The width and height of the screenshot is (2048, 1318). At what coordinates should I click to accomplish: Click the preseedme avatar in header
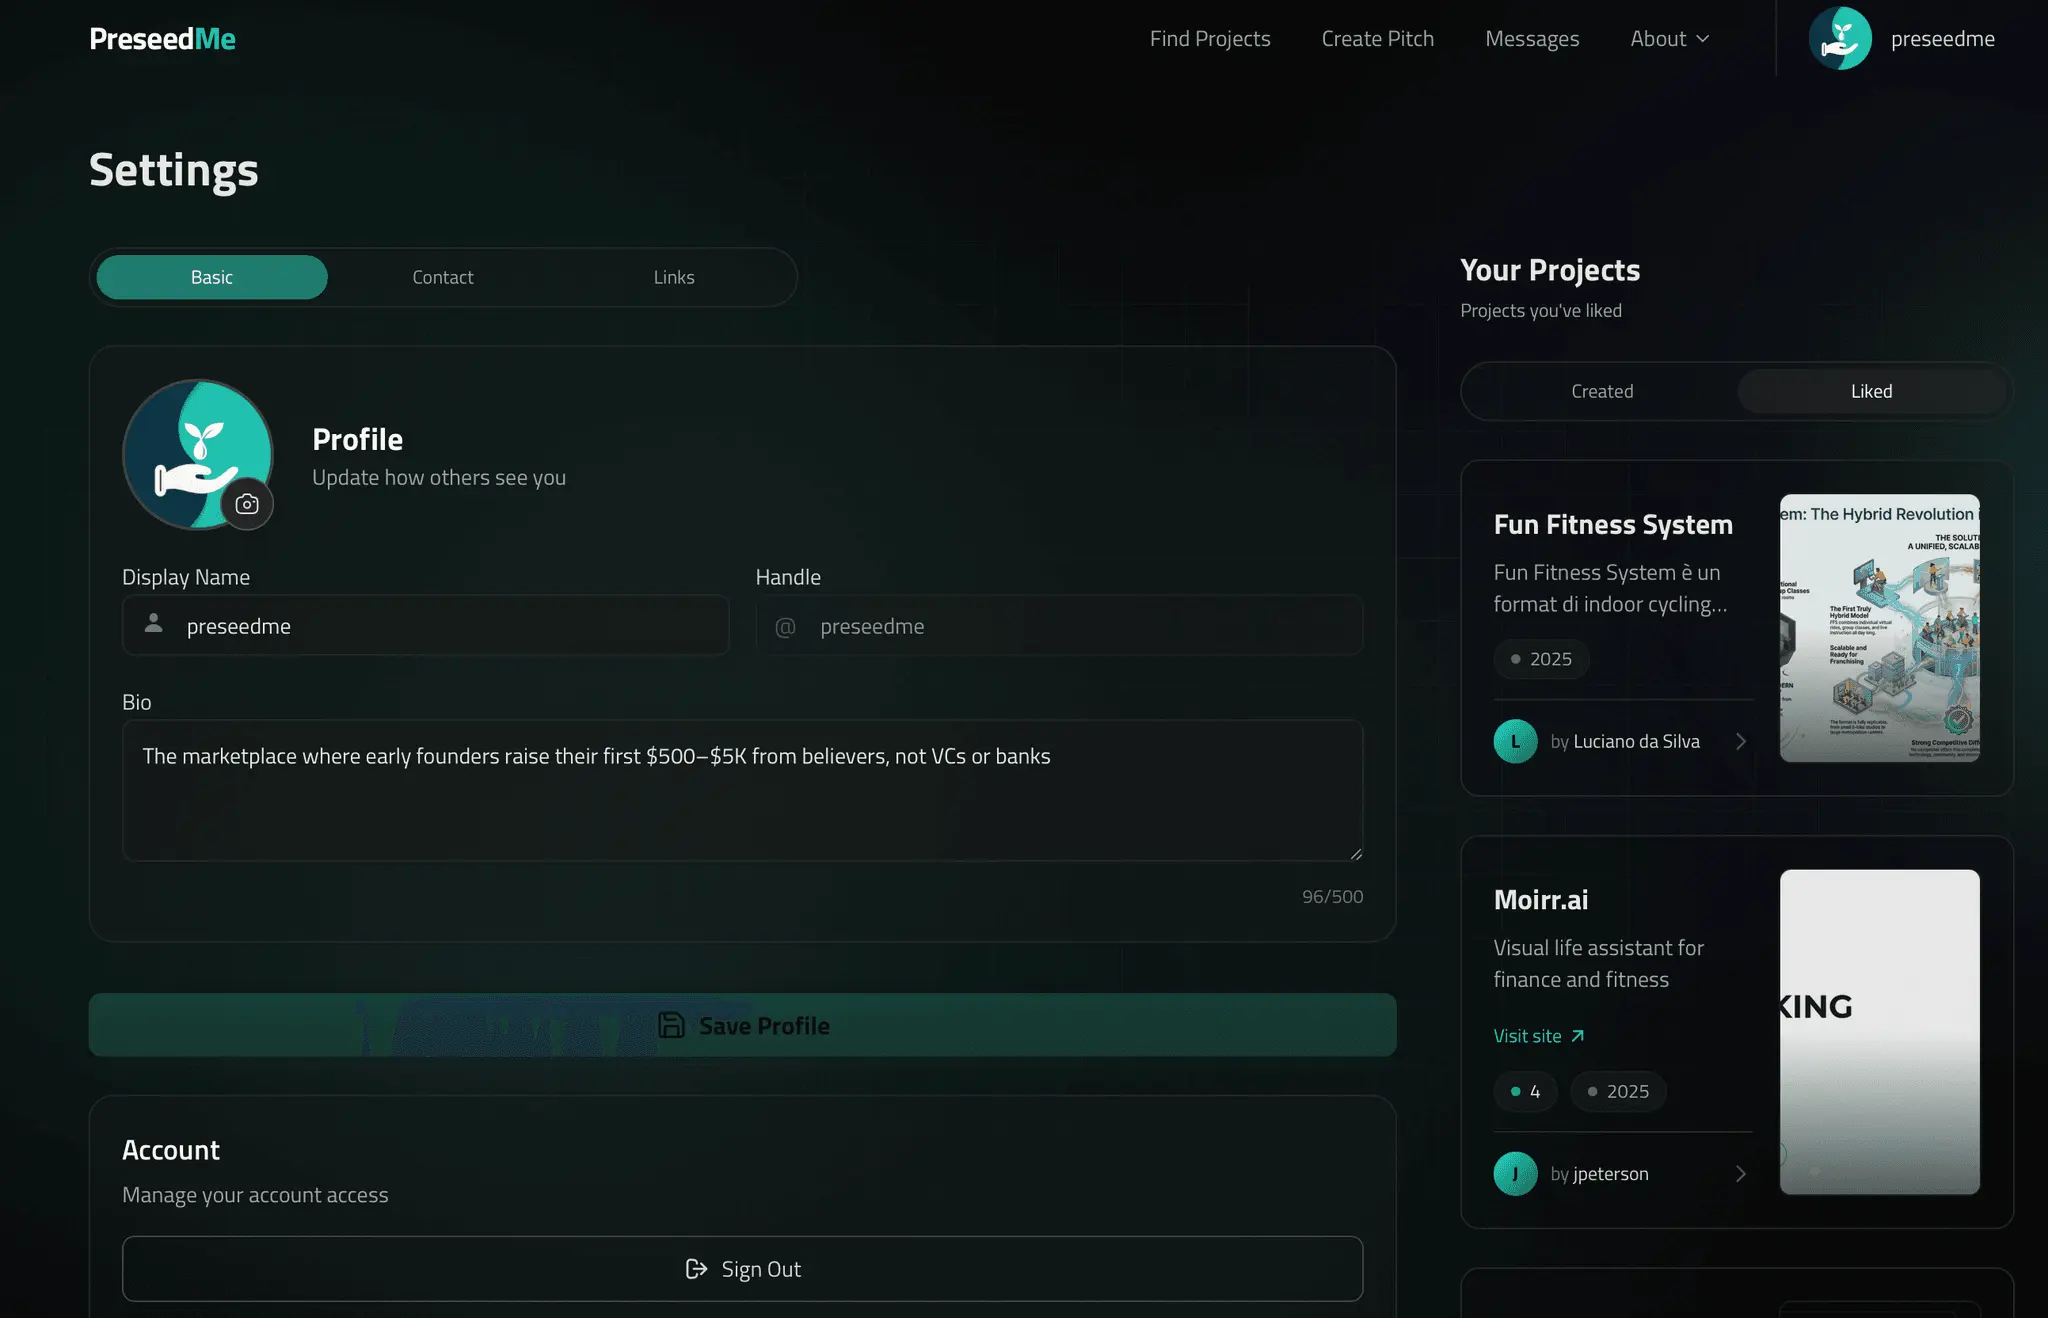click(x=1840, y=39)
